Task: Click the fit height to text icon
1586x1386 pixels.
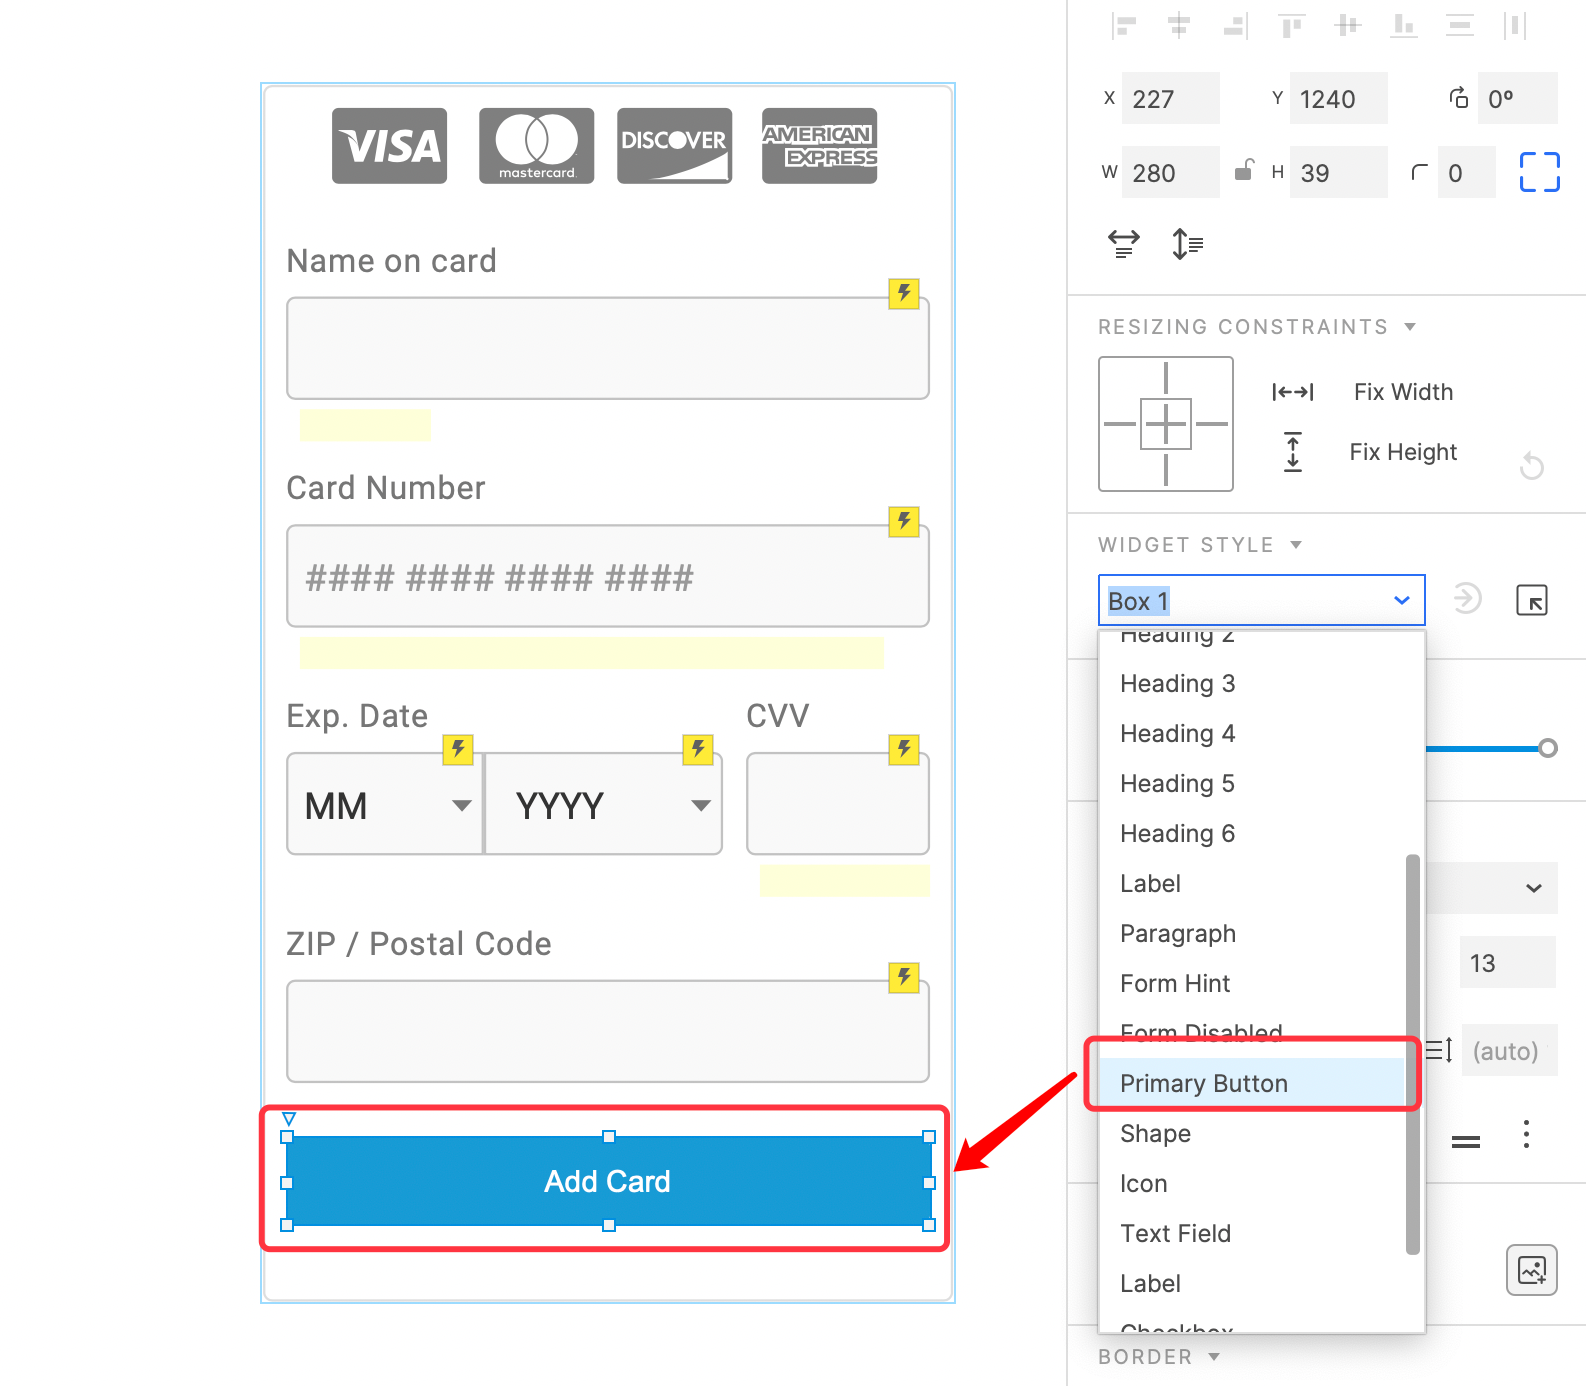Action: click(x=1187, y=243)
